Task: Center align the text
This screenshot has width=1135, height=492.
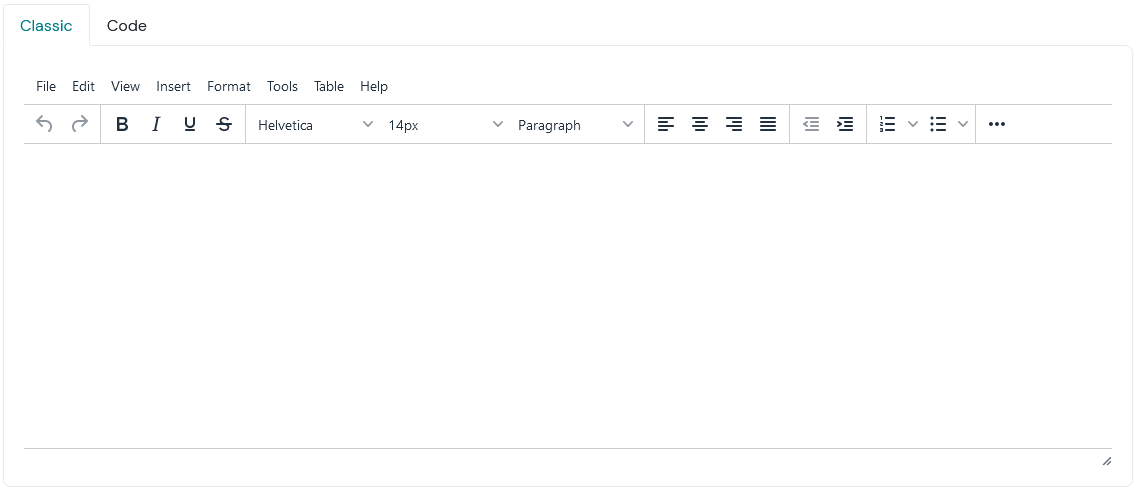Action: coord(700,124)
